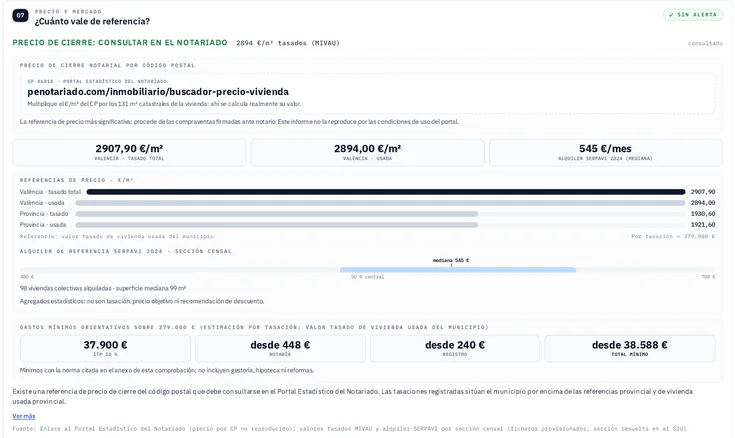
Task: Select the 545 €/mes alquiler SERPAVI card
Action: (x=606, y=152)
